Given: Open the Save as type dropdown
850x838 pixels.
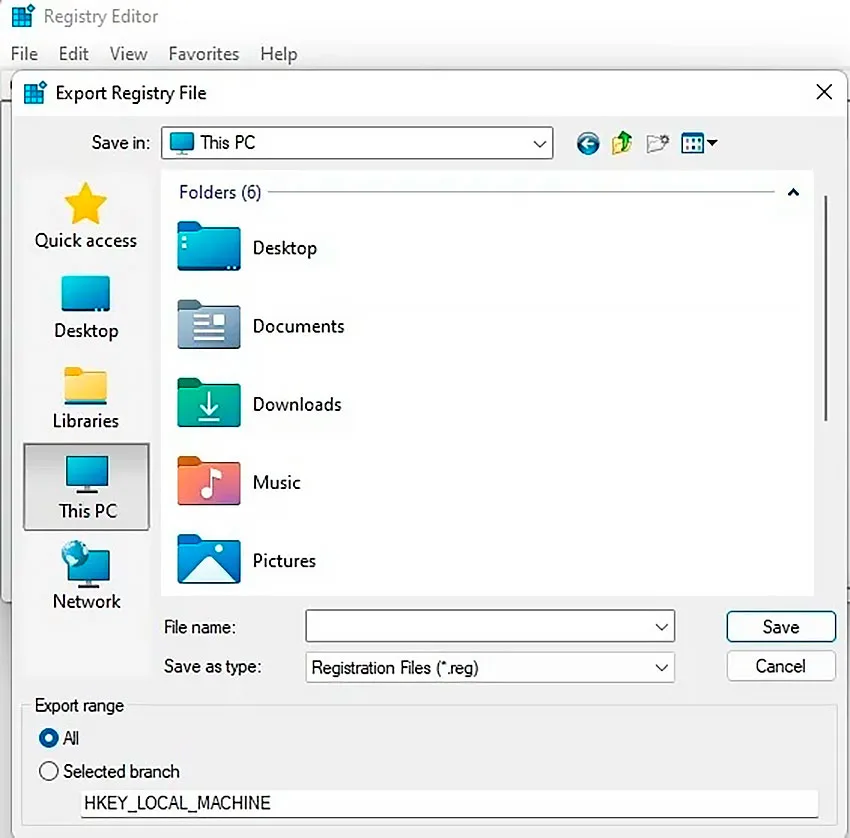Looking at the screenshot, I should point(490,667).
